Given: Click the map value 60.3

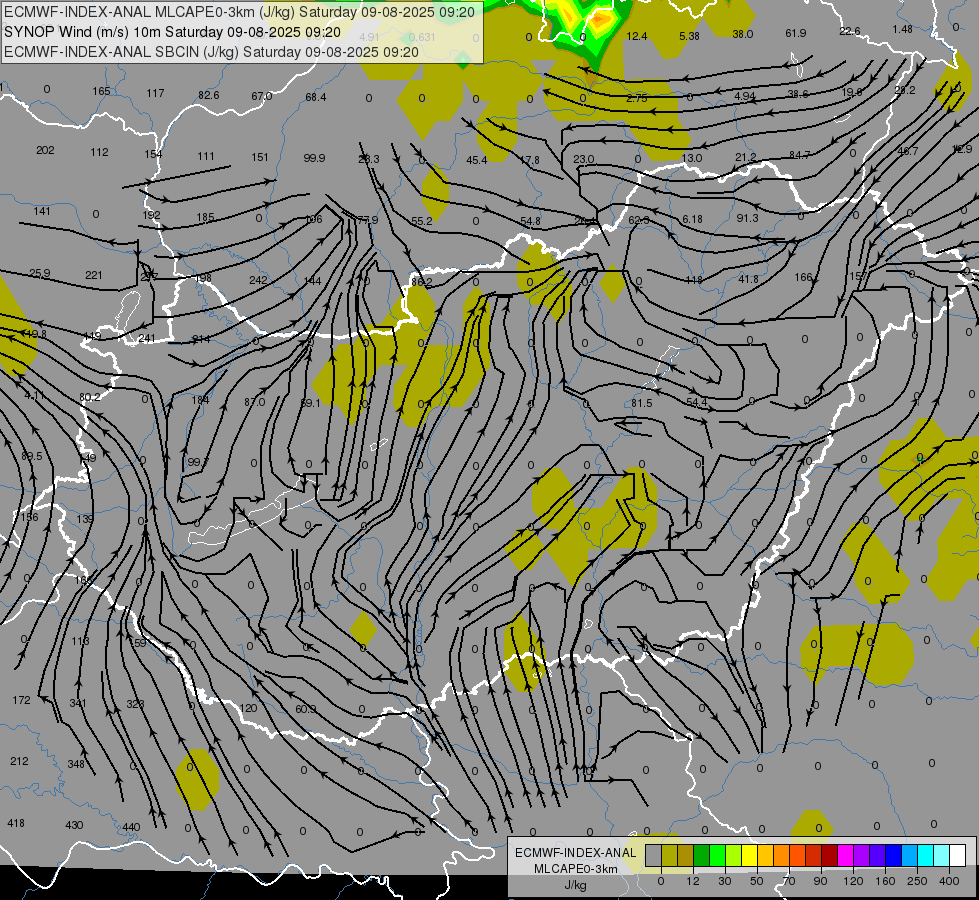Looking at the screenshot, I should point(305,709).
